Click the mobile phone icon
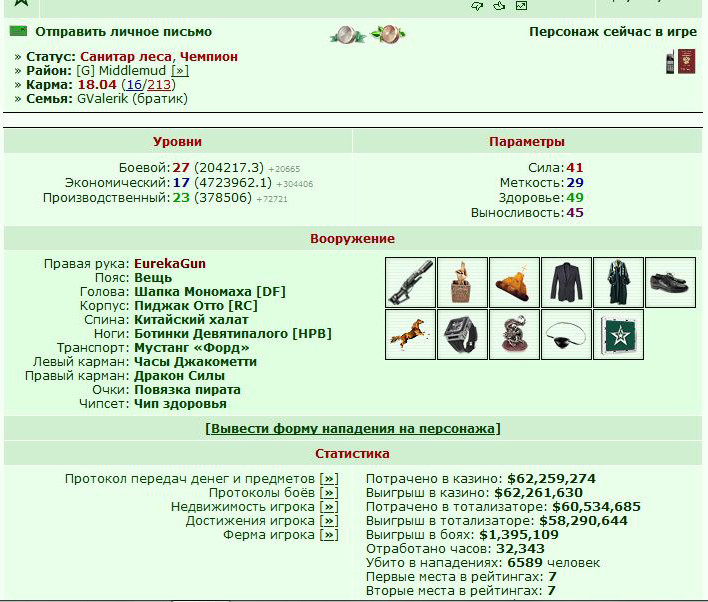Viewport: 708px width, 602px height. [671, 62]
